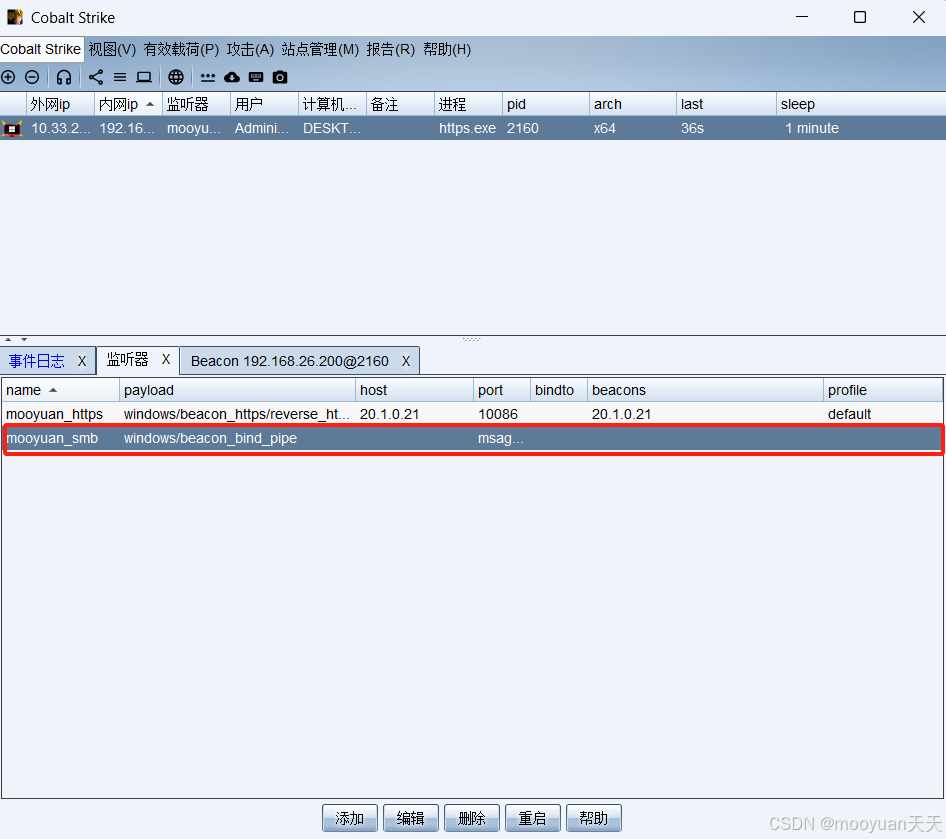The height and width of the screenshot is (839, 946).
Task: Click the 删除 button
Action: pyautogui.click(x=472, y=818)
